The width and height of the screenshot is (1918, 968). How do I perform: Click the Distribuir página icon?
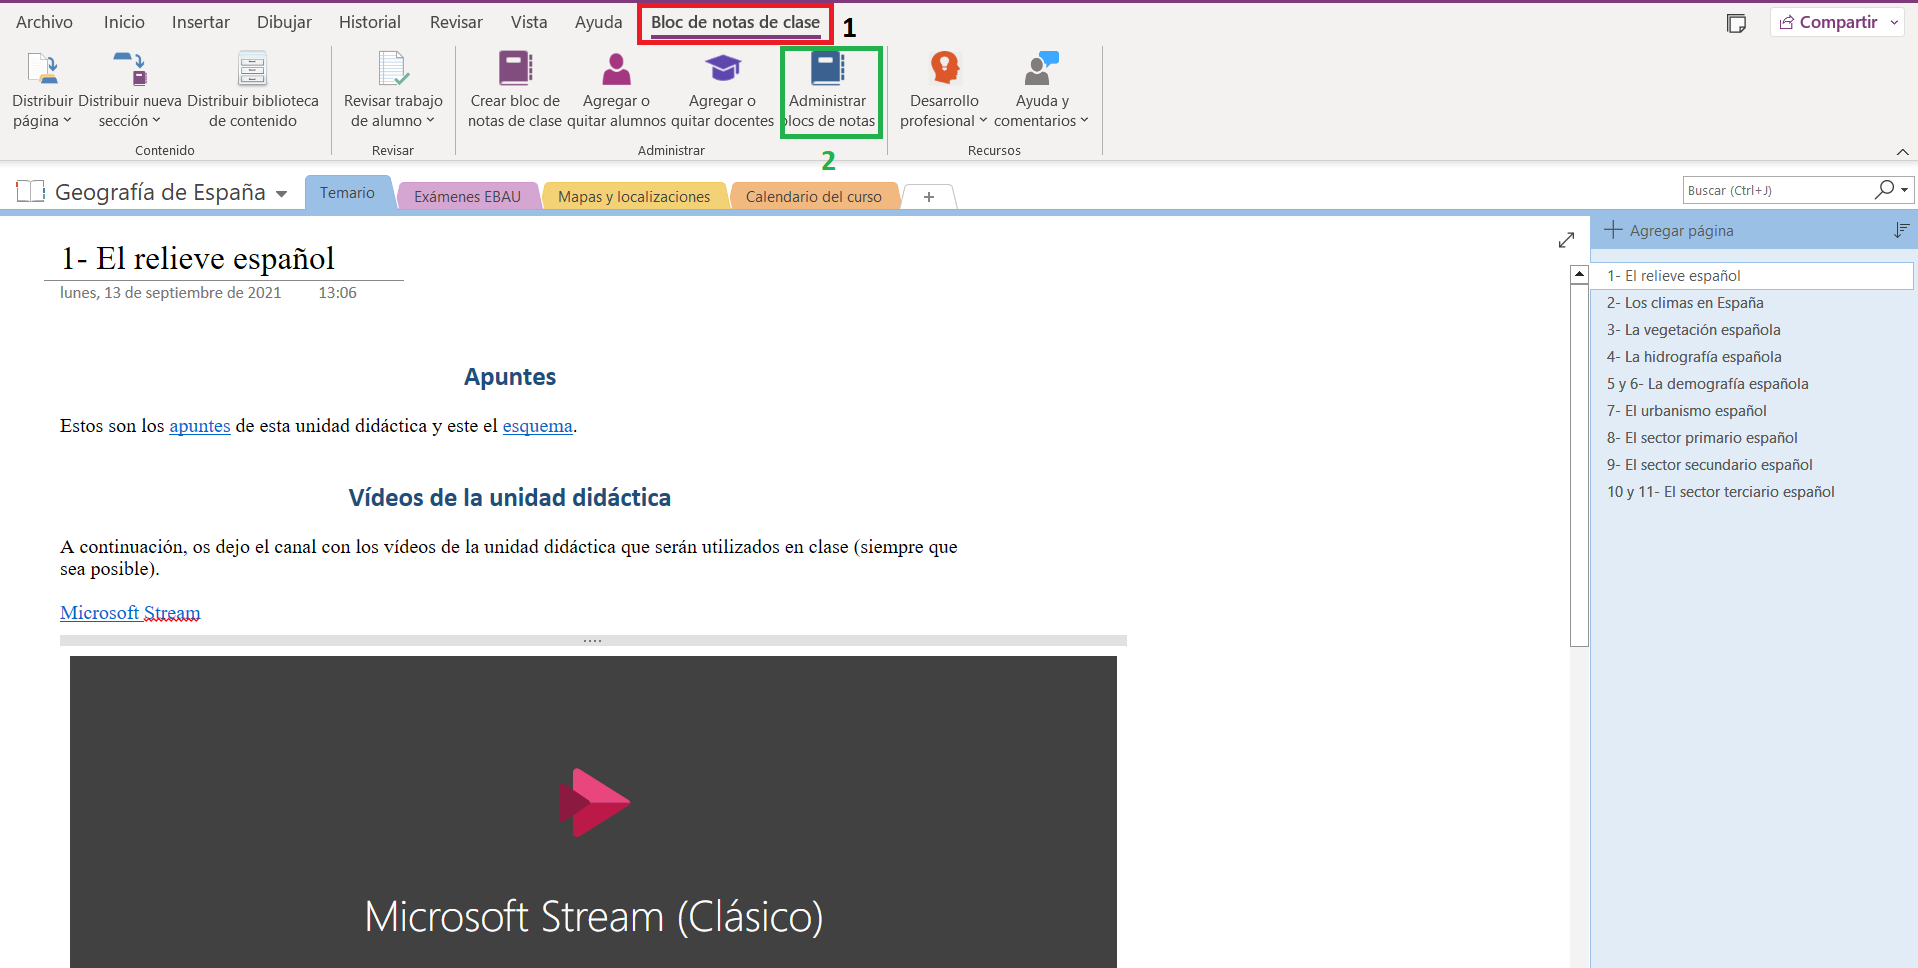[42, 69]
